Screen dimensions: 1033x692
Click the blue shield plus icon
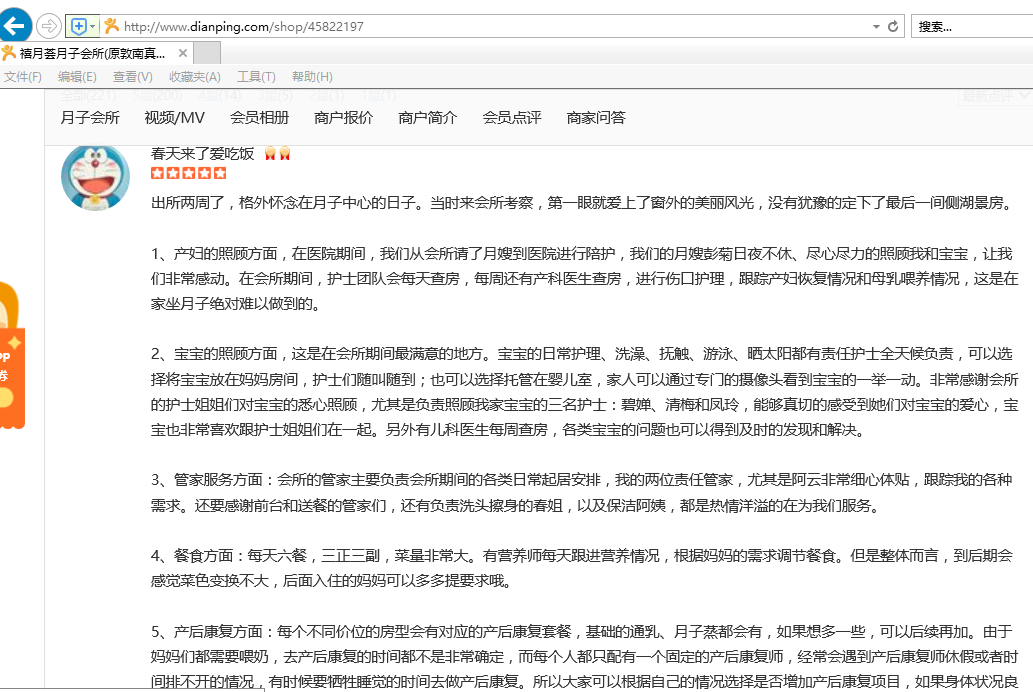click(x=78, y=26)
